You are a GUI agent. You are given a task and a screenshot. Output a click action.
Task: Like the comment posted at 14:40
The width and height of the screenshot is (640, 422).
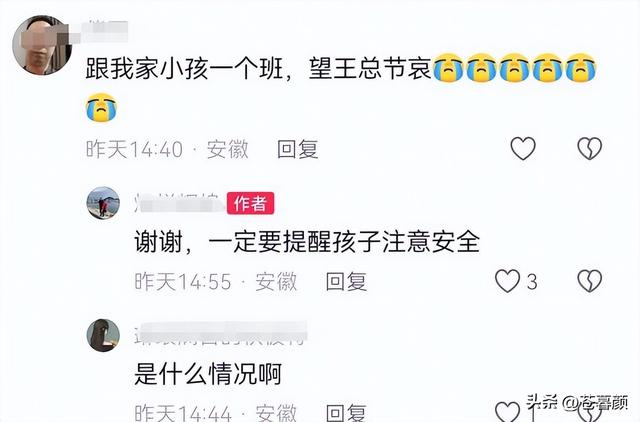523,148
